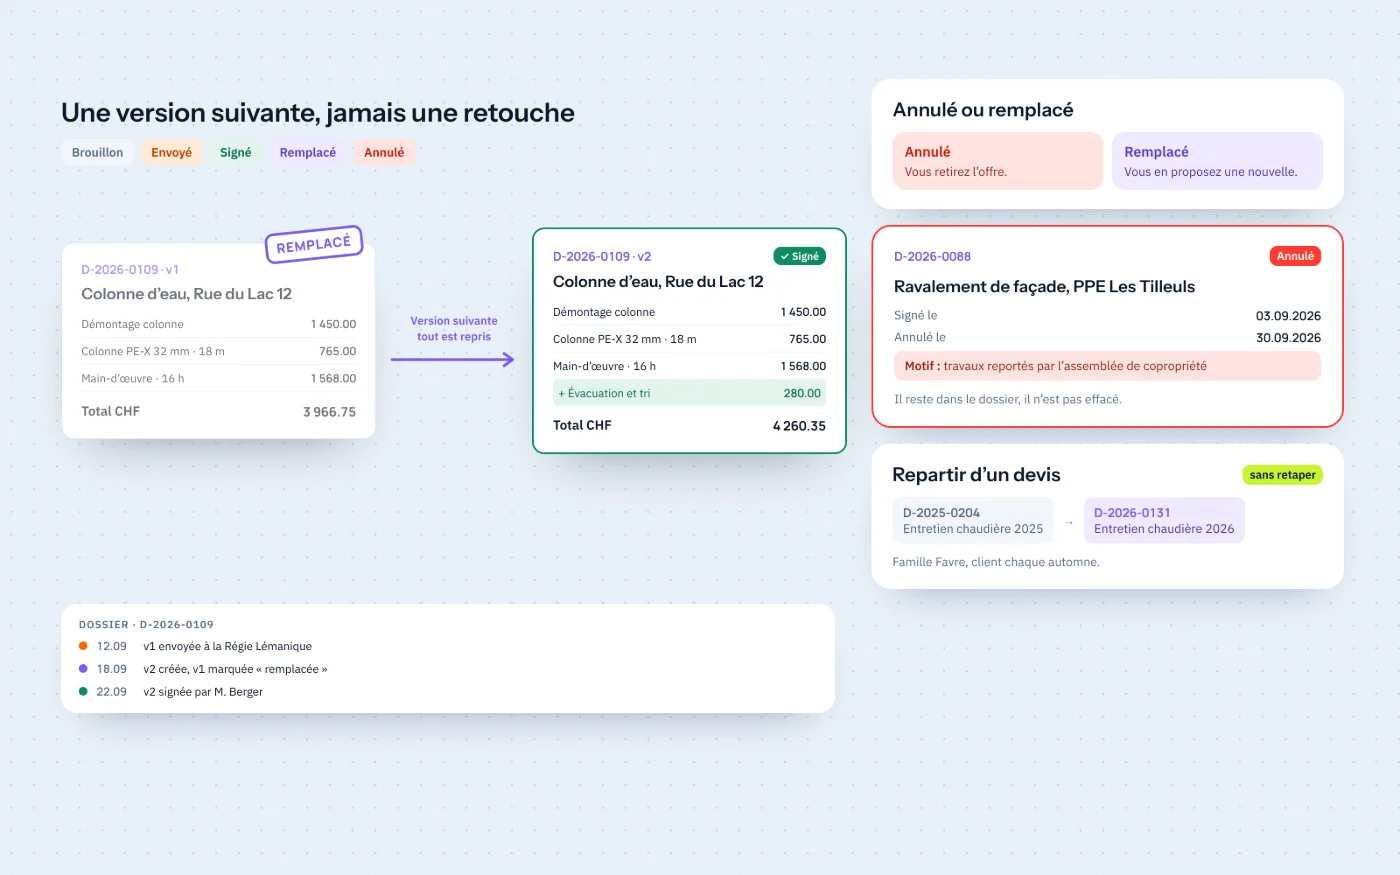Click '+ Évacuation et tri' highlighted line
Image resolution: width=1400 pixels, height=875 pixels.
tap(689, 393)
